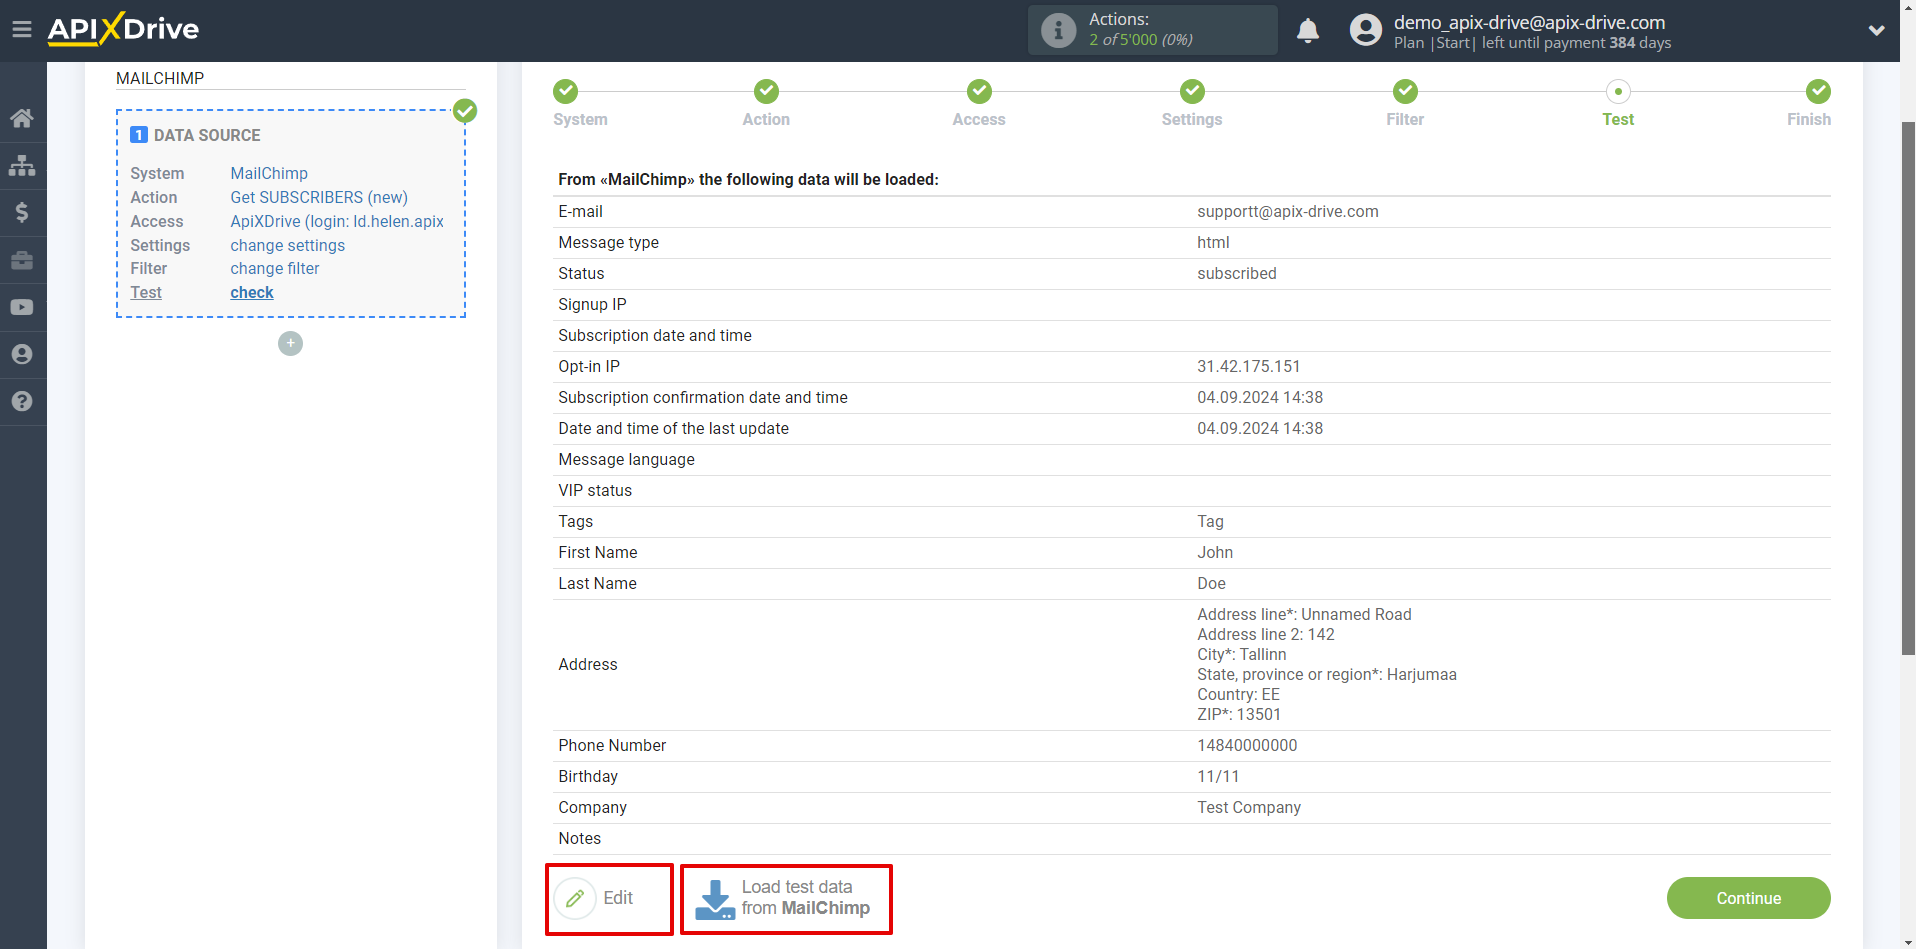Viewport: 1916px width, 949px height.
Task: Click the phone number 14840000000
Action: [x=1247, y=745]
